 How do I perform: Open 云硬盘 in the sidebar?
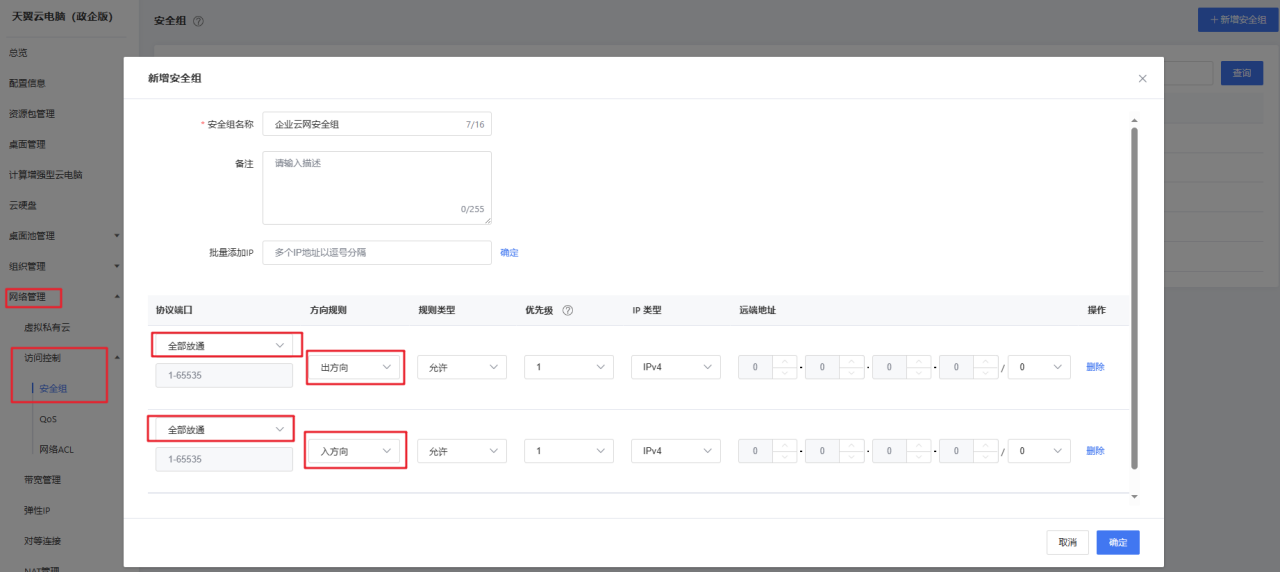click(22, 205)
